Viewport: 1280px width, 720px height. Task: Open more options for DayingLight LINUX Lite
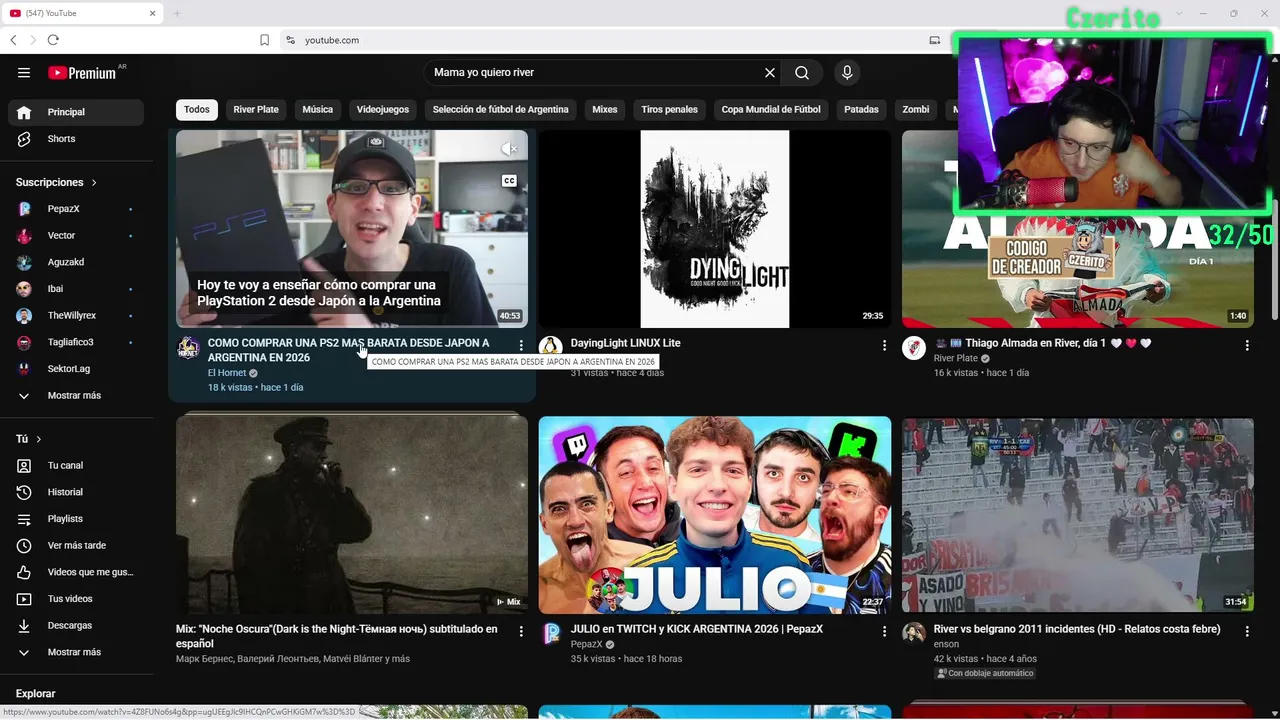pyautogui.click(x=884, y=345)
